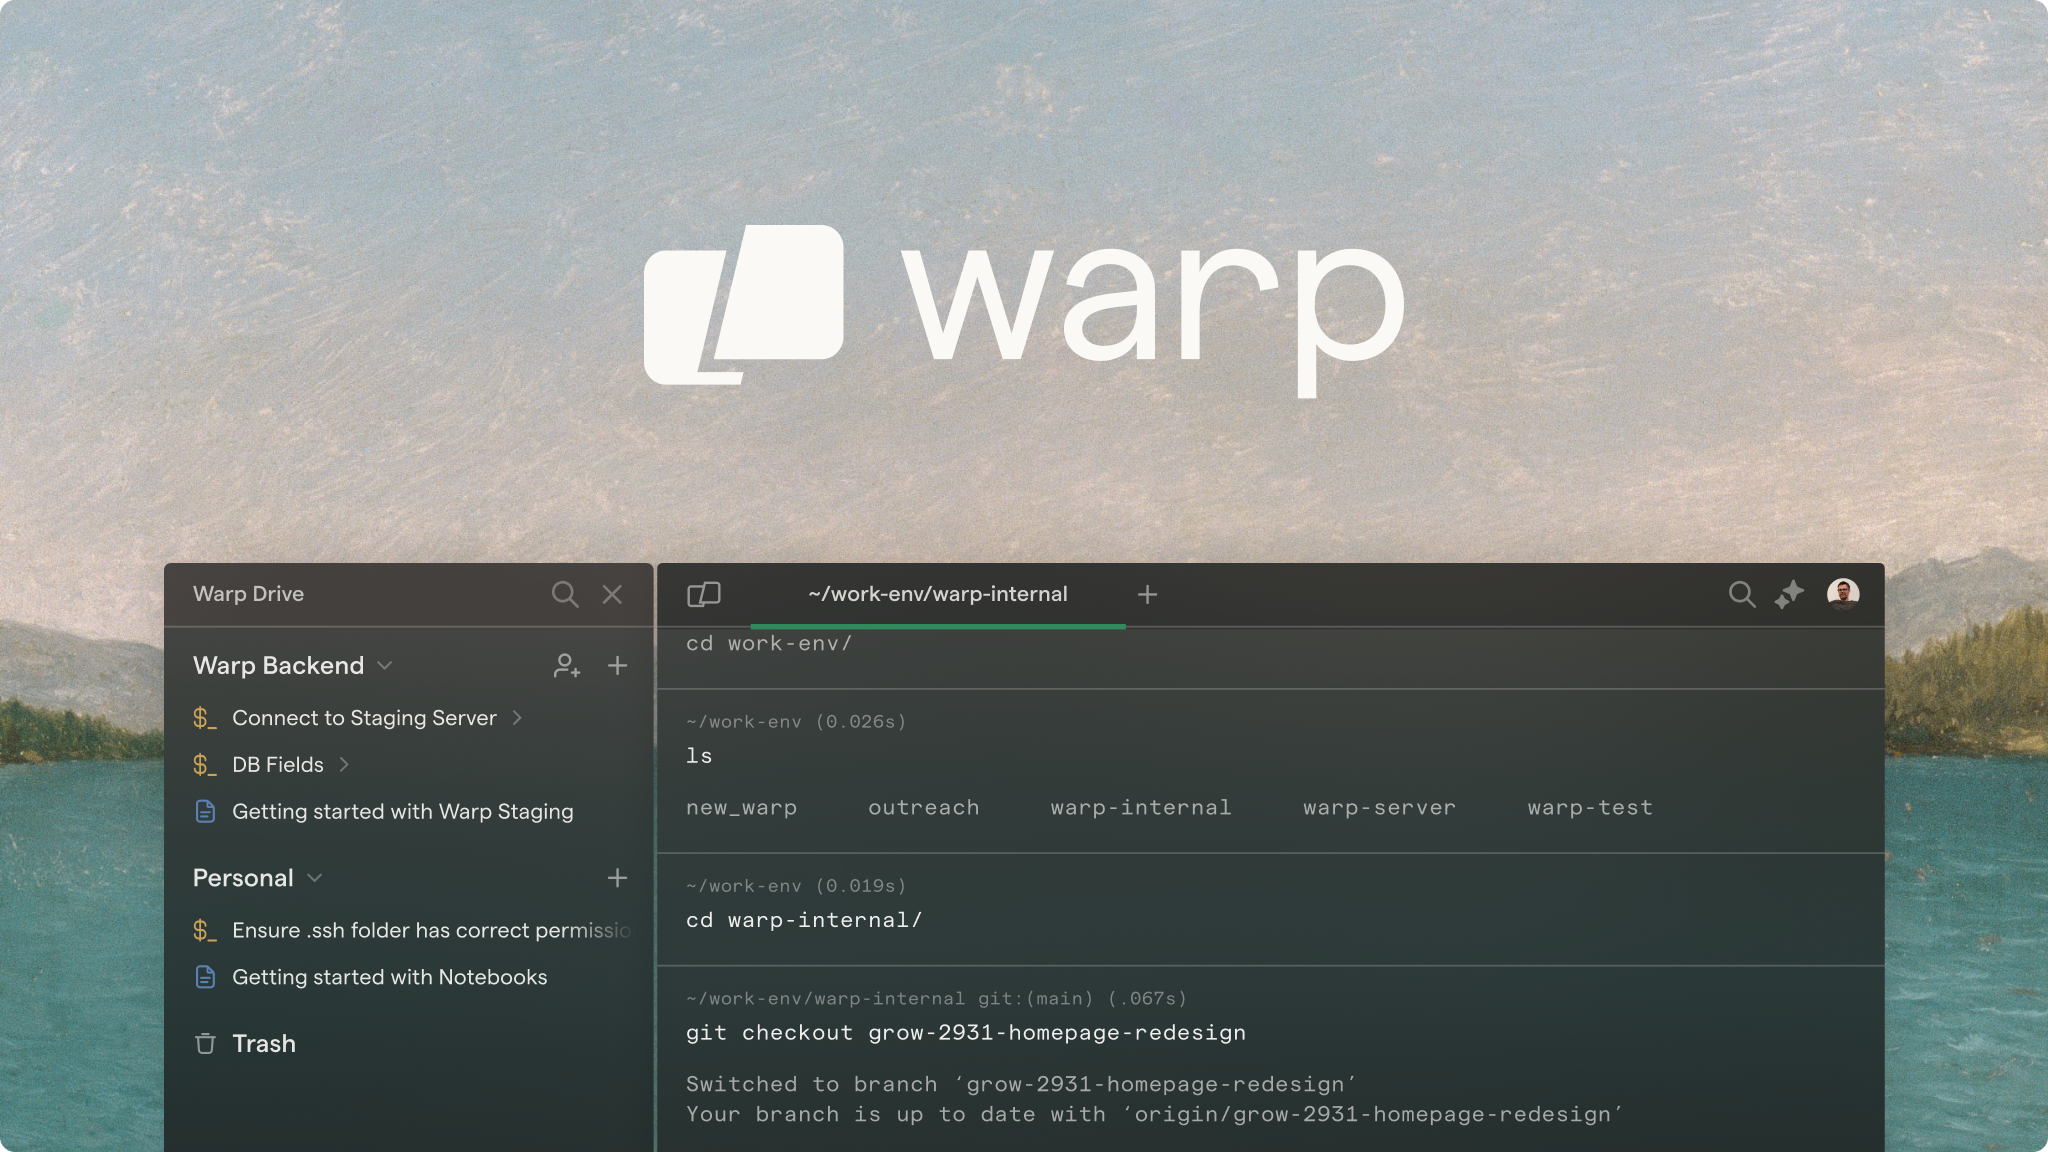Invite a member to Warp Backend
Screen dimensions: 2048x1152
tap(567, 665)
